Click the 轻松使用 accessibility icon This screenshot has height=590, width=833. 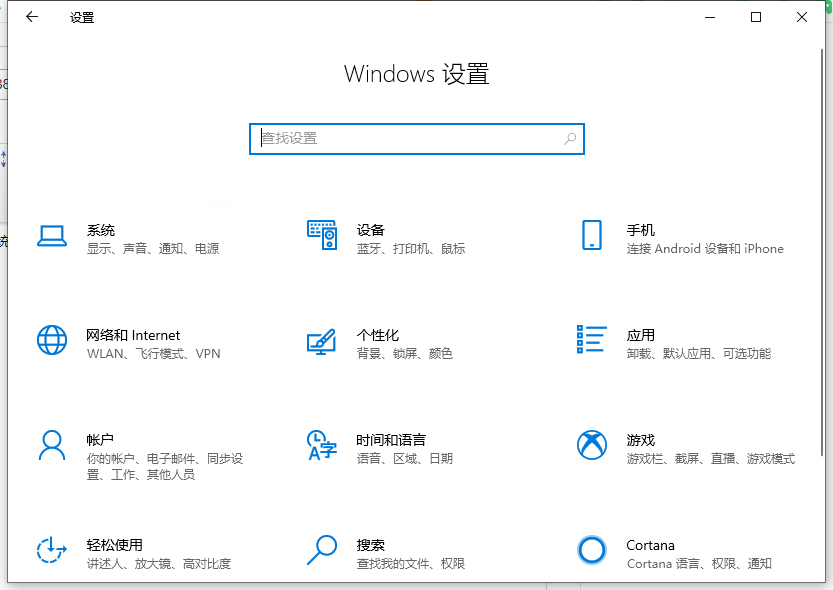(52, 550)
